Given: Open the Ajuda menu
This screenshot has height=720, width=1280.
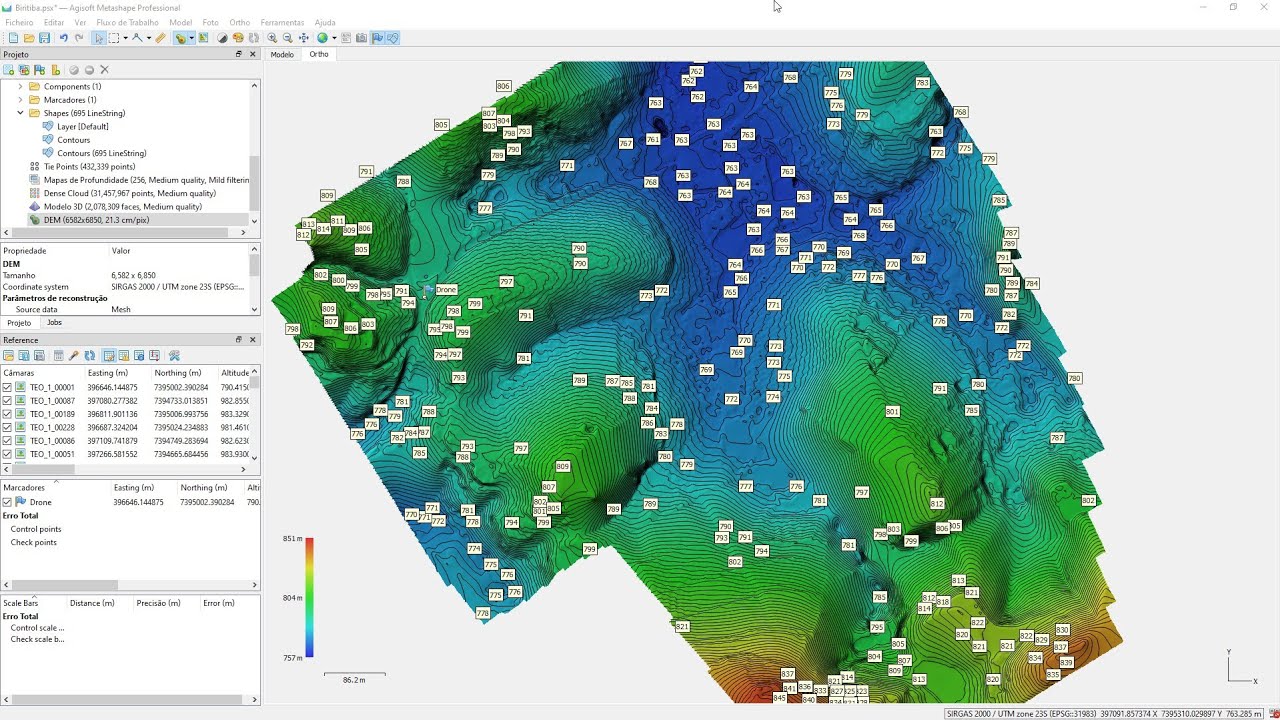Looking at the screenshot, I should 325,22.
